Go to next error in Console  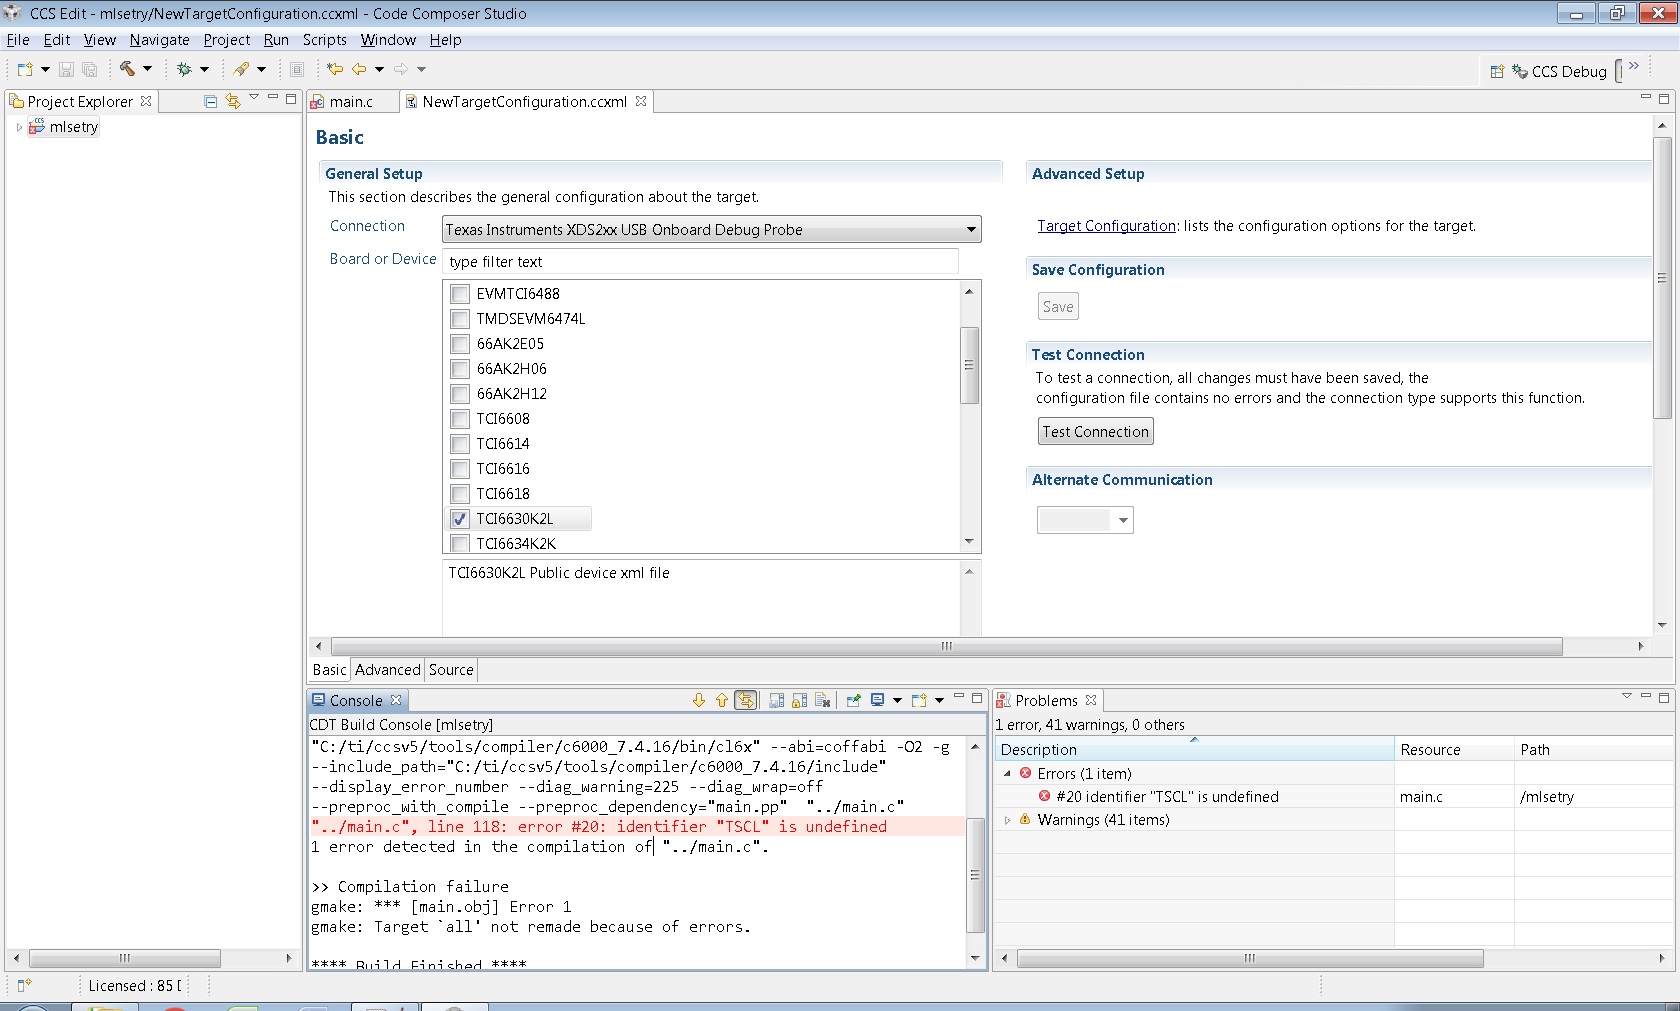pos(699,700)
